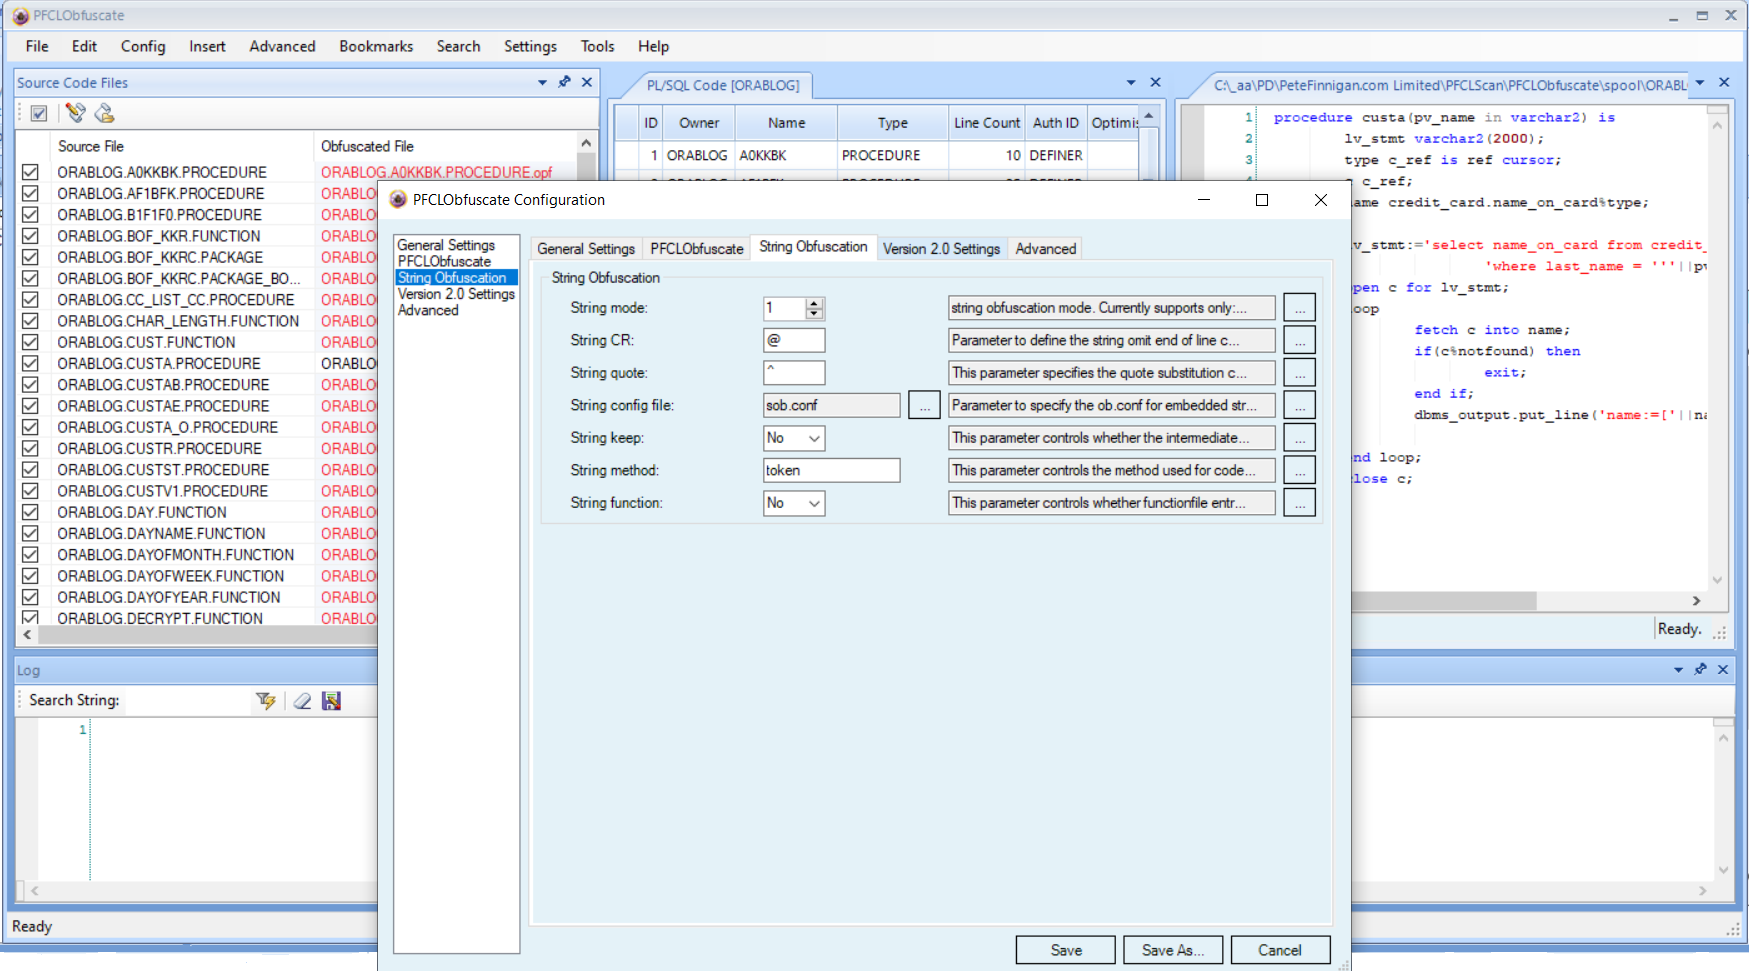Toggle checkbox for ORABLOG.DAYNAME.FUNCTION

coord(30,533)
